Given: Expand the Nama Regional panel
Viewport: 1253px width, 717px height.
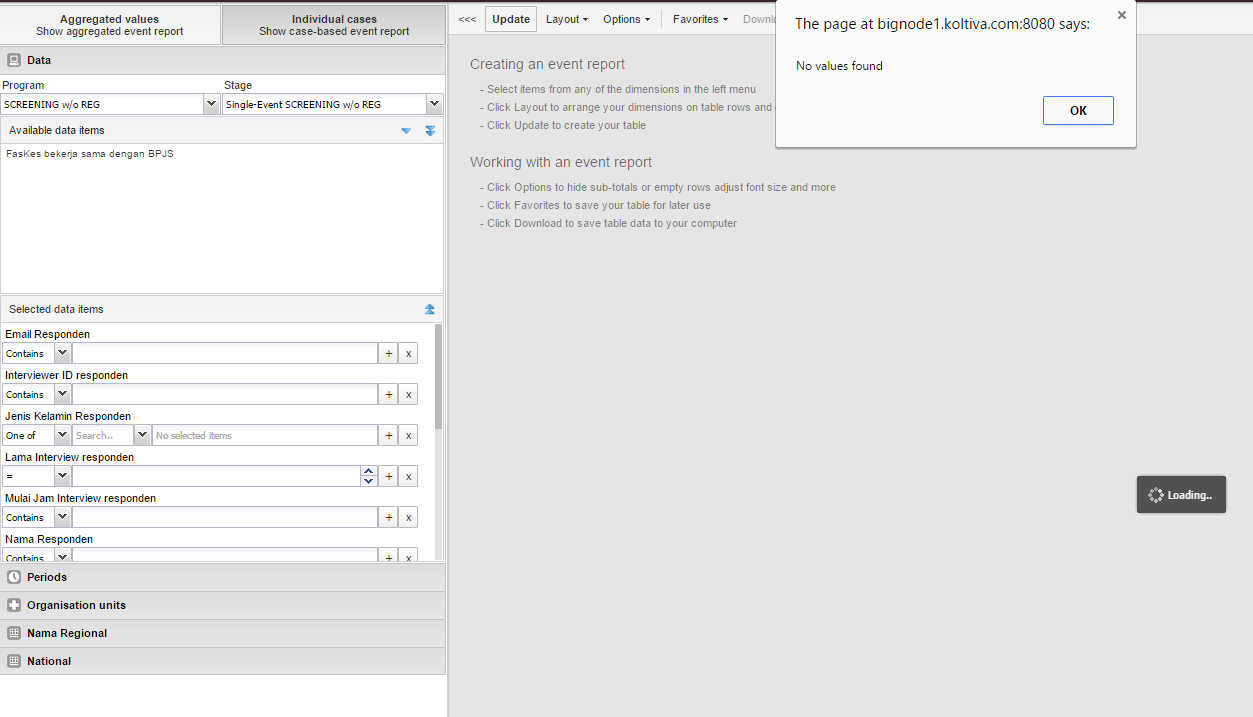Looking at the screenshot, I should (223, 633).
